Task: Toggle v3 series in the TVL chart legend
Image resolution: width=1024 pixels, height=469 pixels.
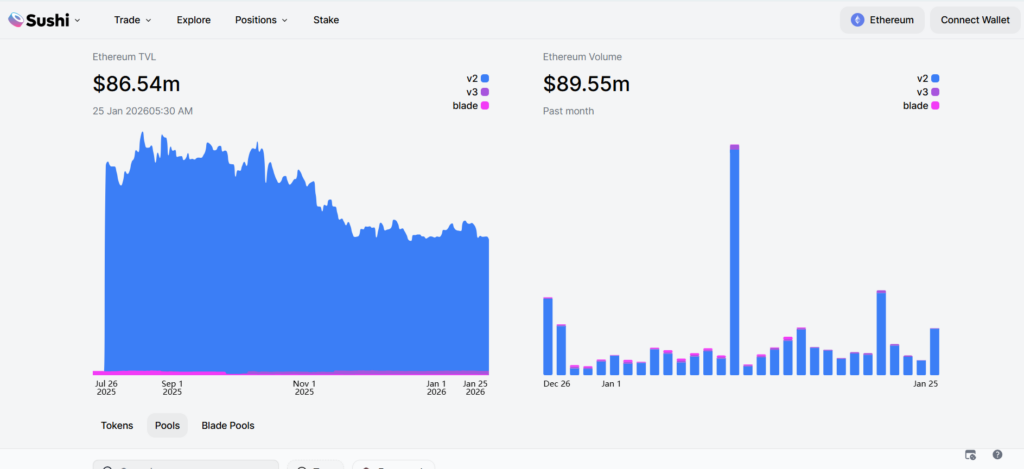Action: tap(476, 92)
